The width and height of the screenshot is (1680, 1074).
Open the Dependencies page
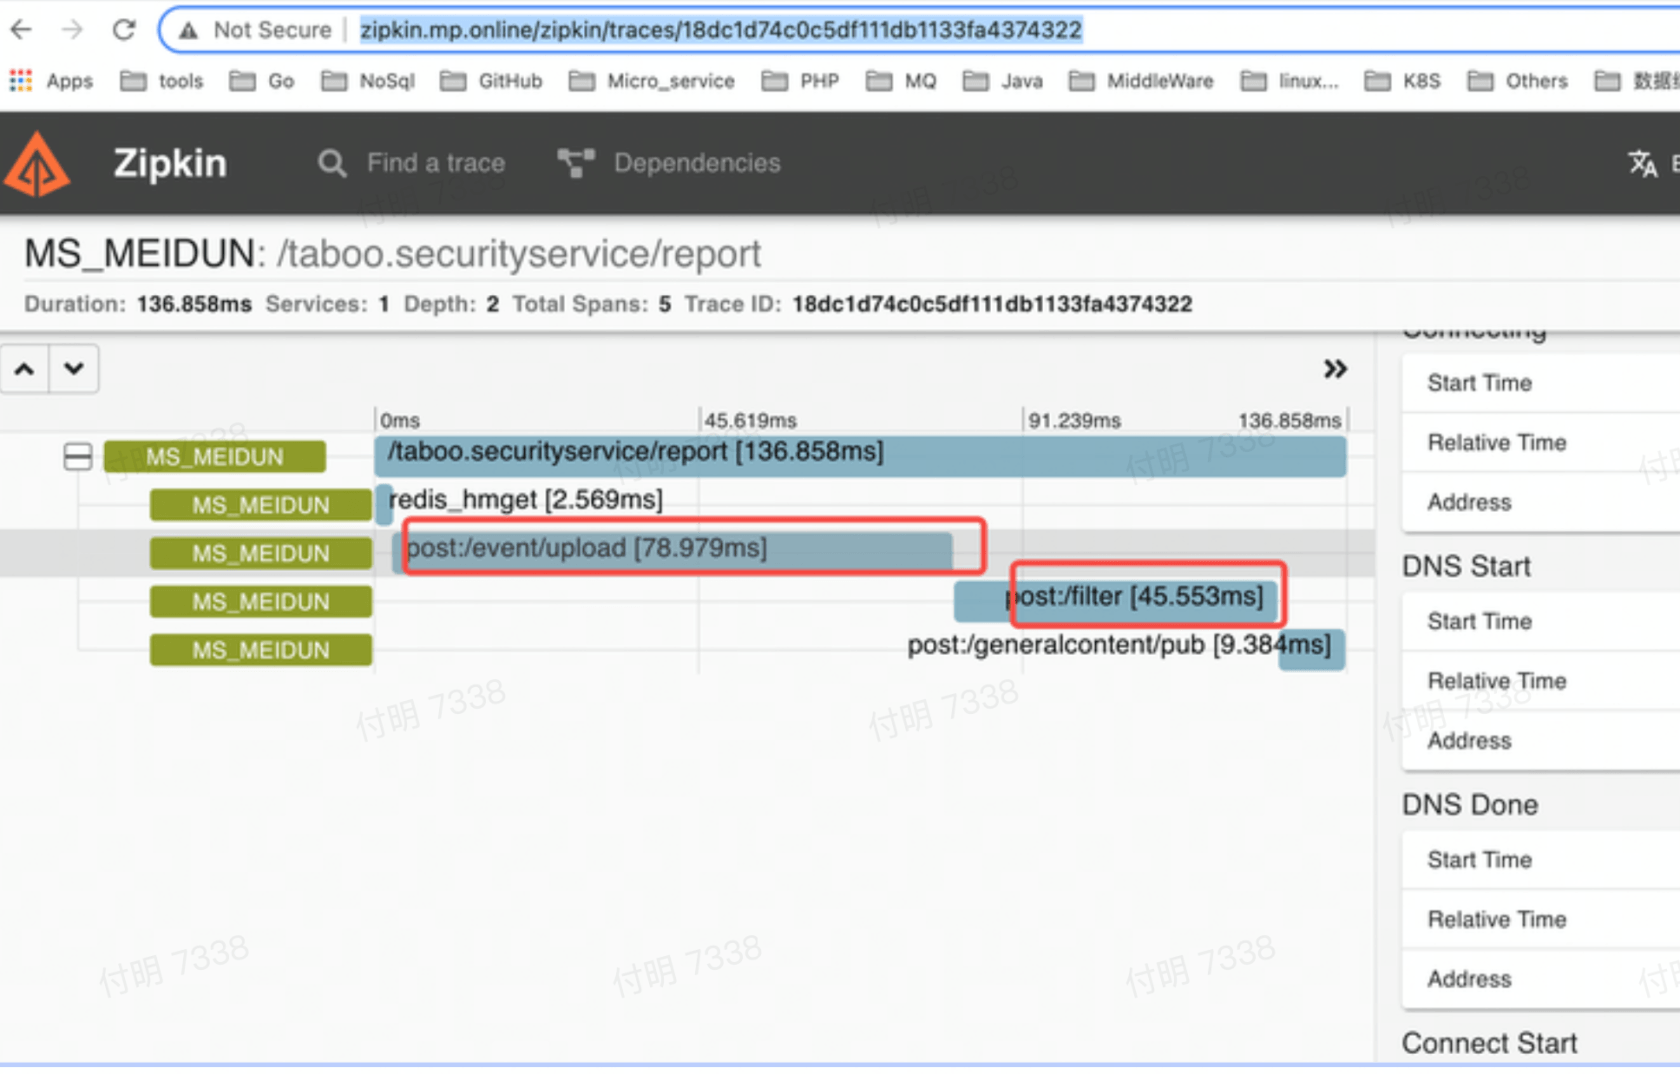pyautogui.click(x=669, y=163)
